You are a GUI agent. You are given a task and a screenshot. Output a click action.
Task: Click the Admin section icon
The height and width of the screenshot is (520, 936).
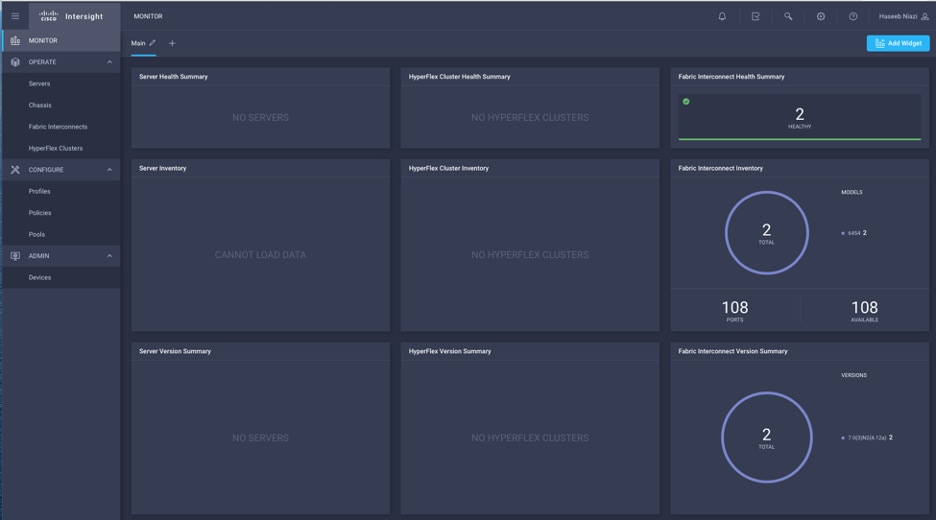16,256
